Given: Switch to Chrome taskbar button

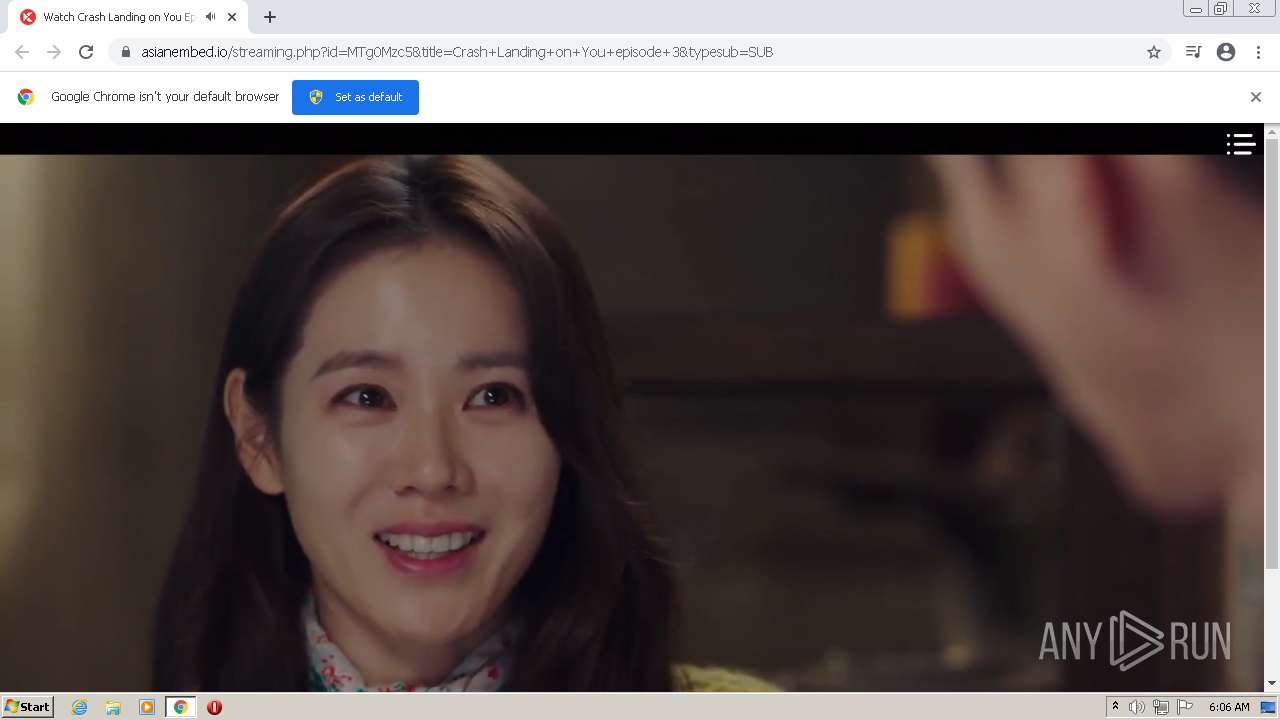Looking at the screenshot, I should pos(180,707).
